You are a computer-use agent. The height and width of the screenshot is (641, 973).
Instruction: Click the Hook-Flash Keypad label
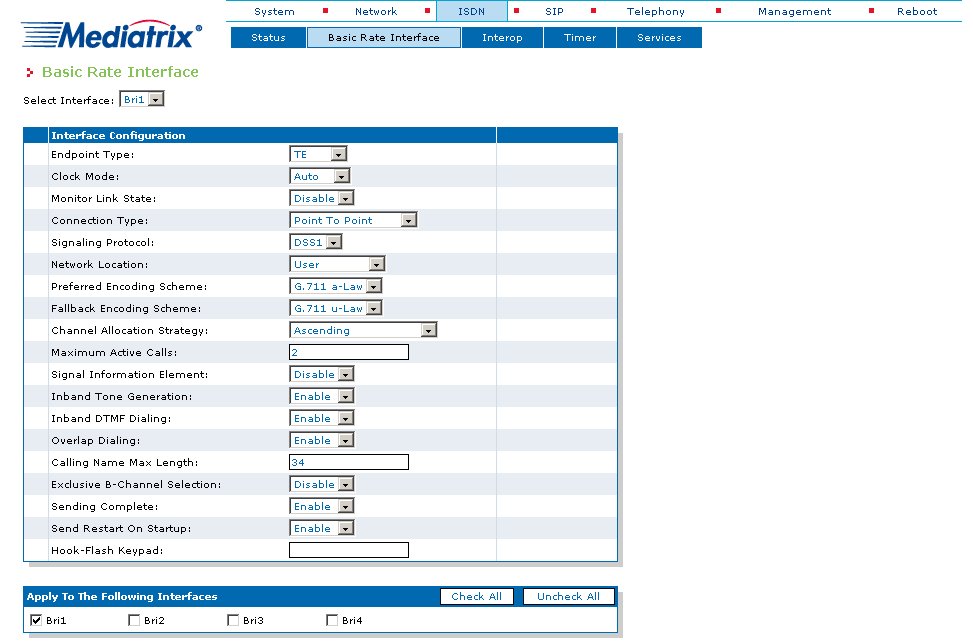107,550
